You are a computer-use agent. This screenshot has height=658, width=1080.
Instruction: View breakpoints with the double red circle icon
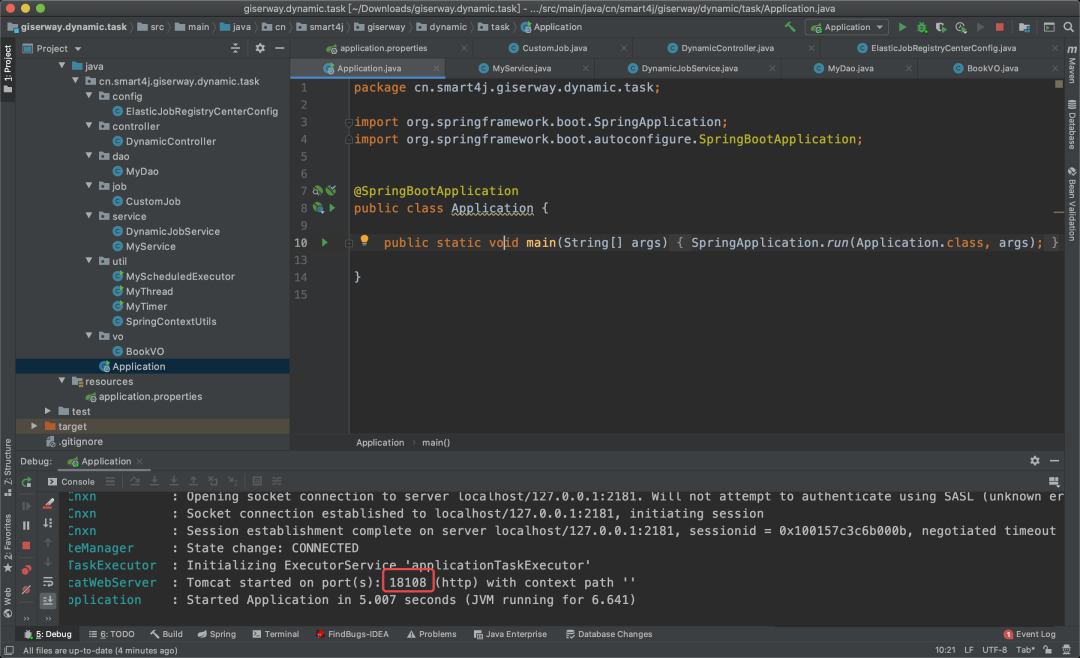tap(26, 570)
